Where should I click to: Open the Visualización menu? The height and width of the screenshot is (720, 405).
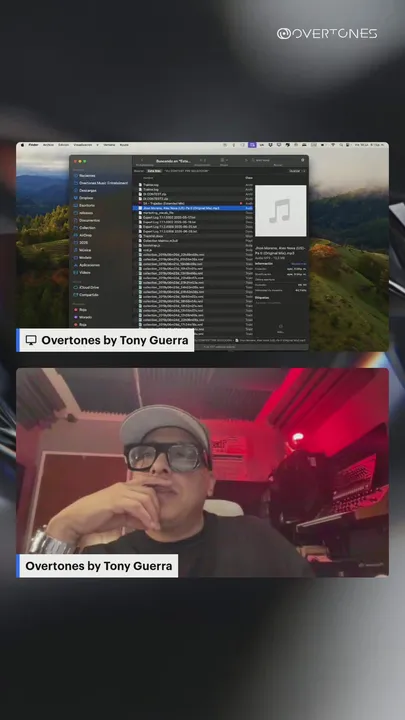coord(83,145)
